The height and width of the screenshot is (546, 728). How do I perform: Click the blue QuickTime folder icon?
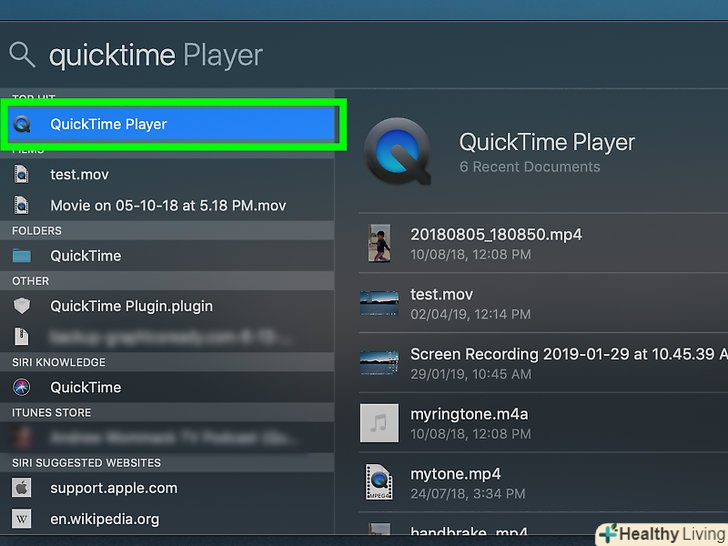22,256
